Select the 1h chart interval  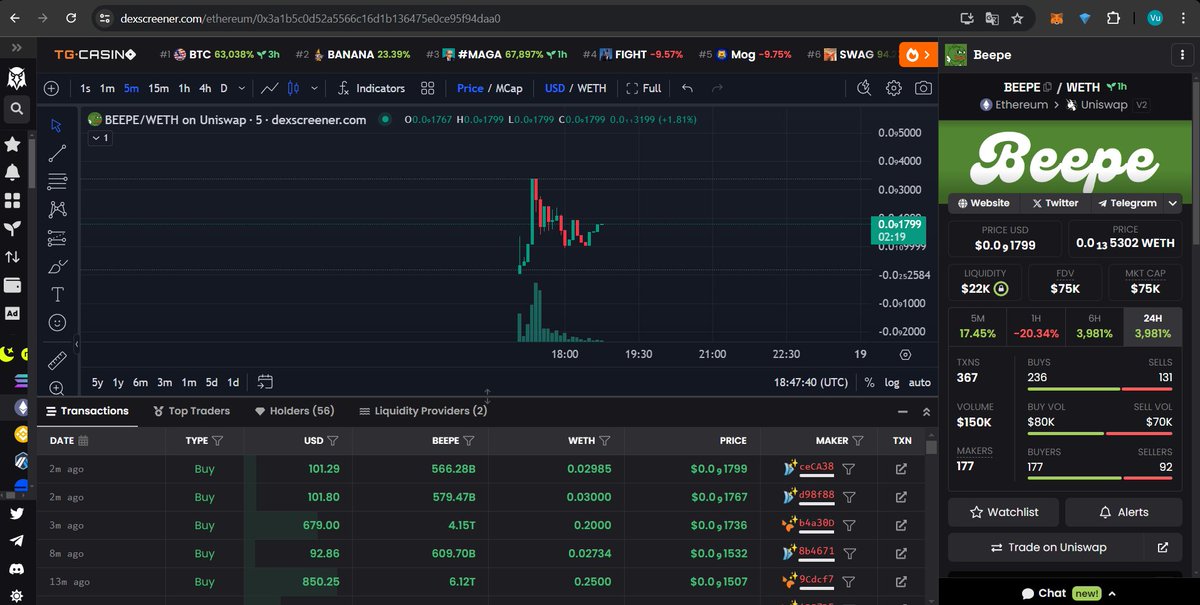(184, 88)
